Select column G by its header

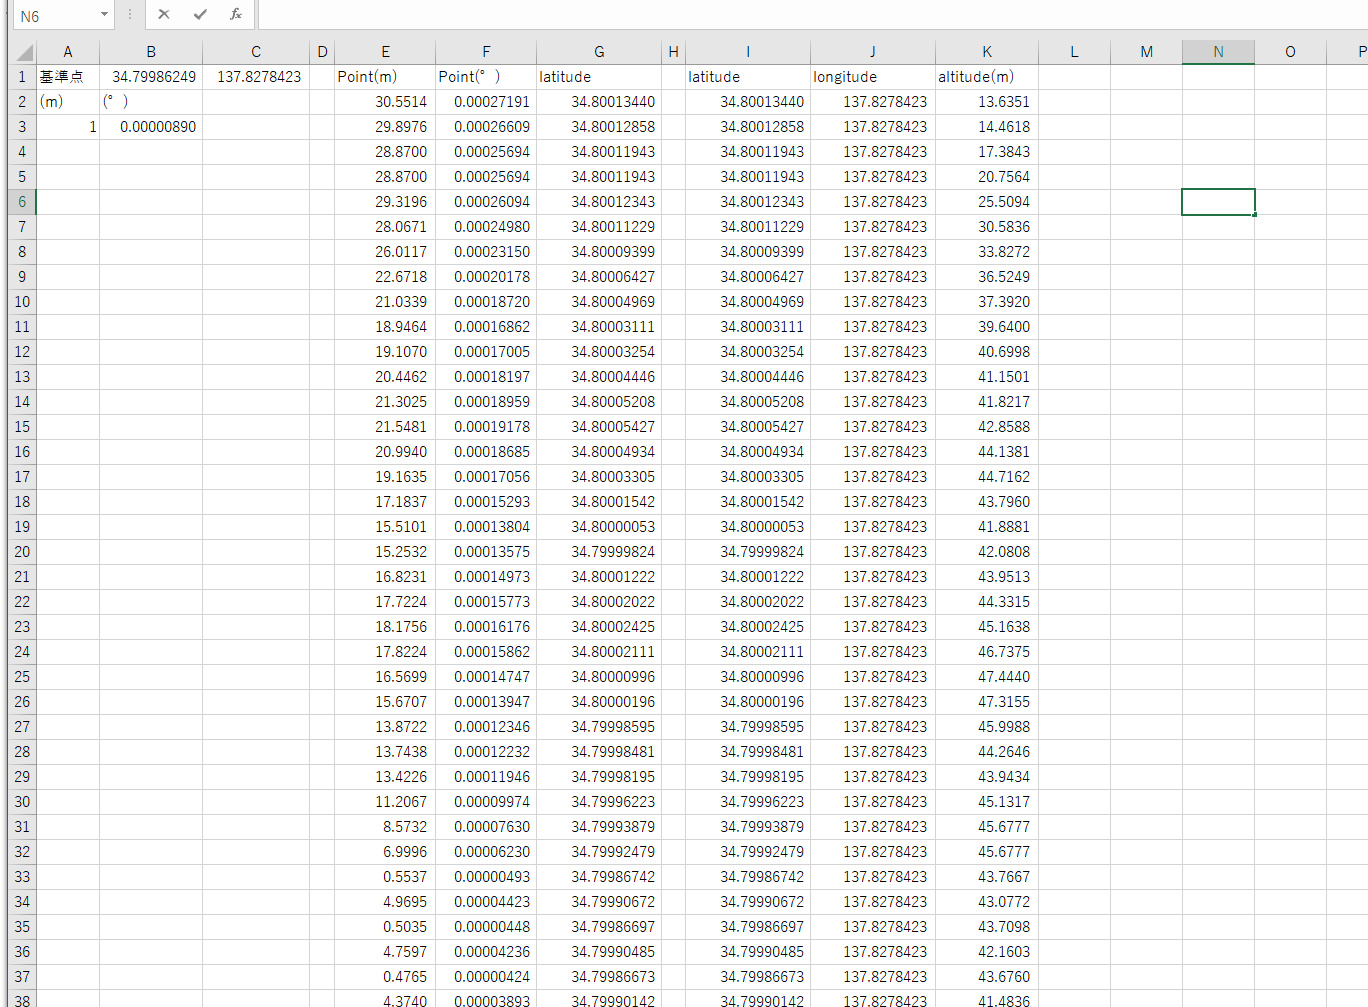tap(598, 52)
